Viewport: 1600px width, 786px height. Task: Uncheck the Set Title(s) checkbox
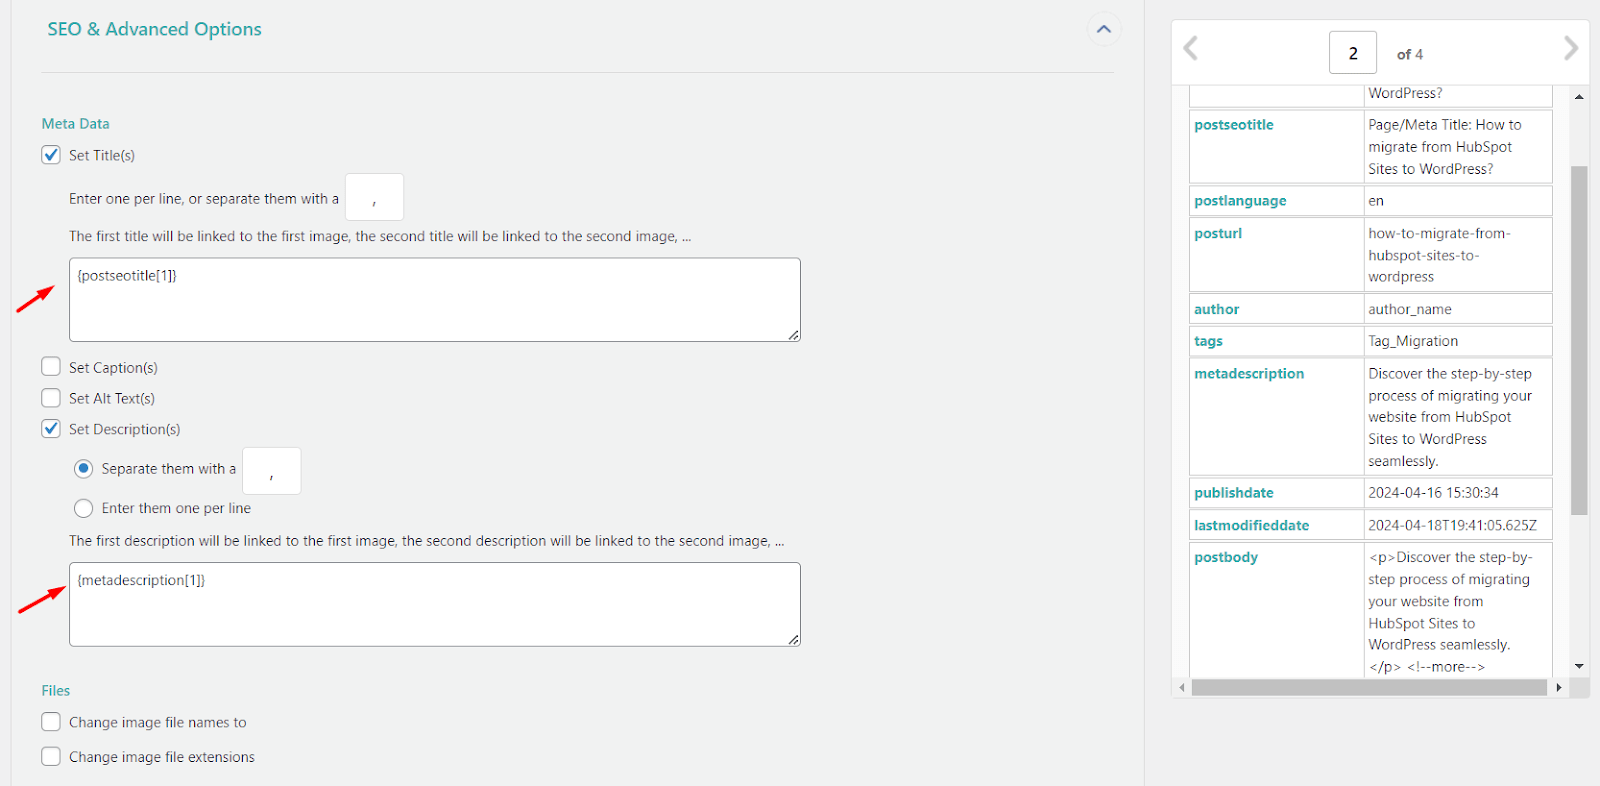(51, 155)
